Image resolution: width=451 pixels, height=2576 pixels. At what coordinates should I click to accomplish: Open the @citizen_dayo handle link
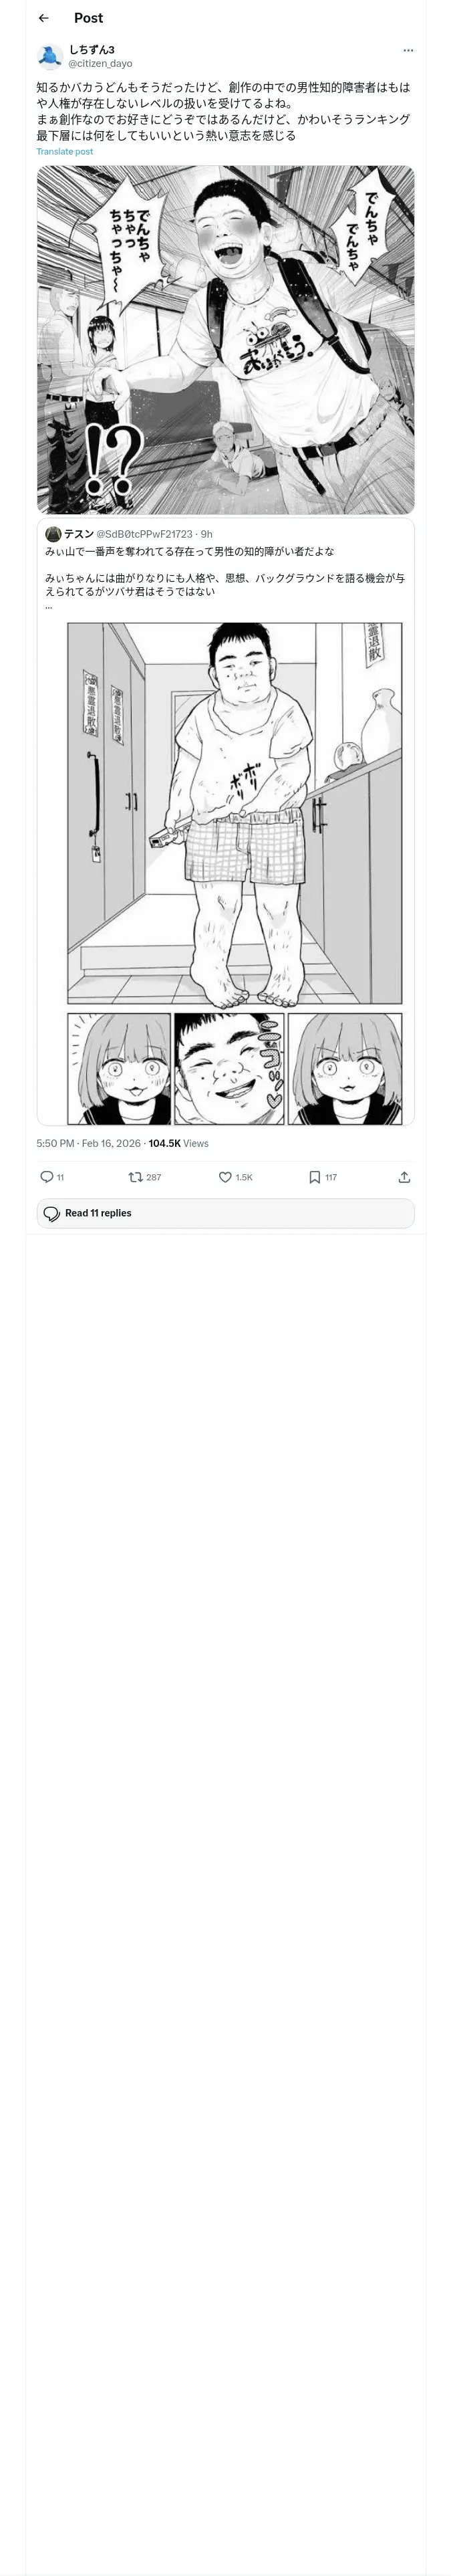click(x=100, y=63)
